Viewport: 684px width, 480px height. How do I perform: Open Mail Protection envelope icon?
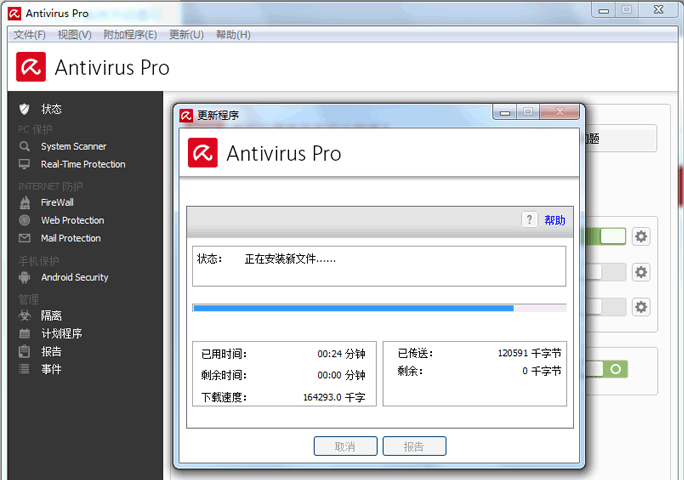(x=24, y=238)
